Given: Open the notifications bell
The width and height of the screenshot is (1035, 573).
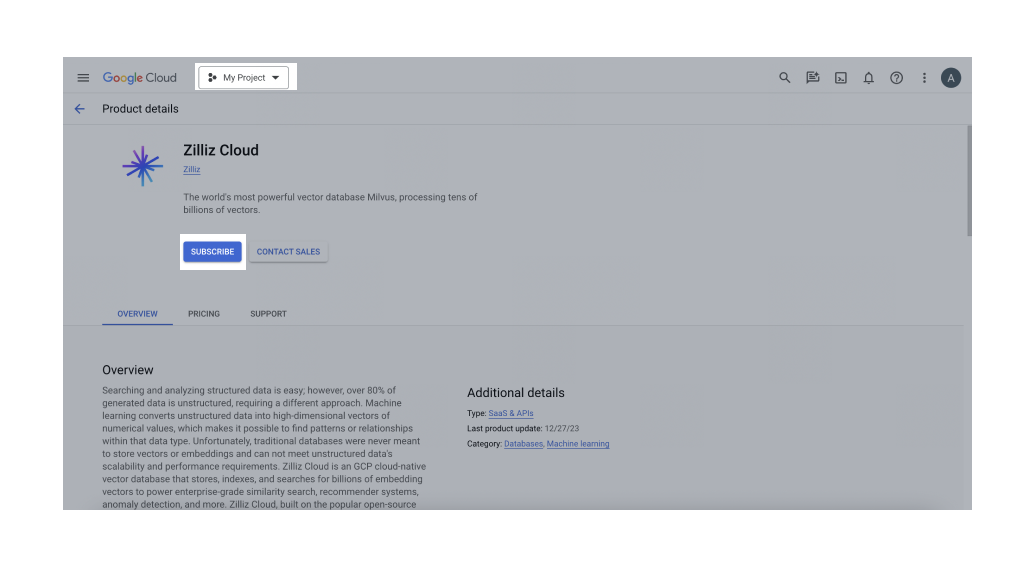Looking at the screenshot, I should click(x=869, y=78).
